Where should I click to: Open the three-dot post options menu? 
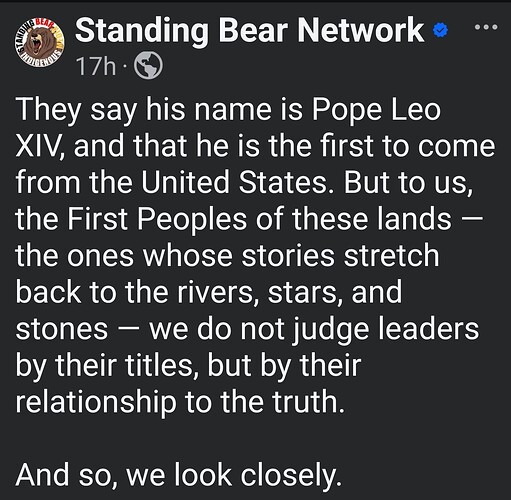tap(486, 27)
